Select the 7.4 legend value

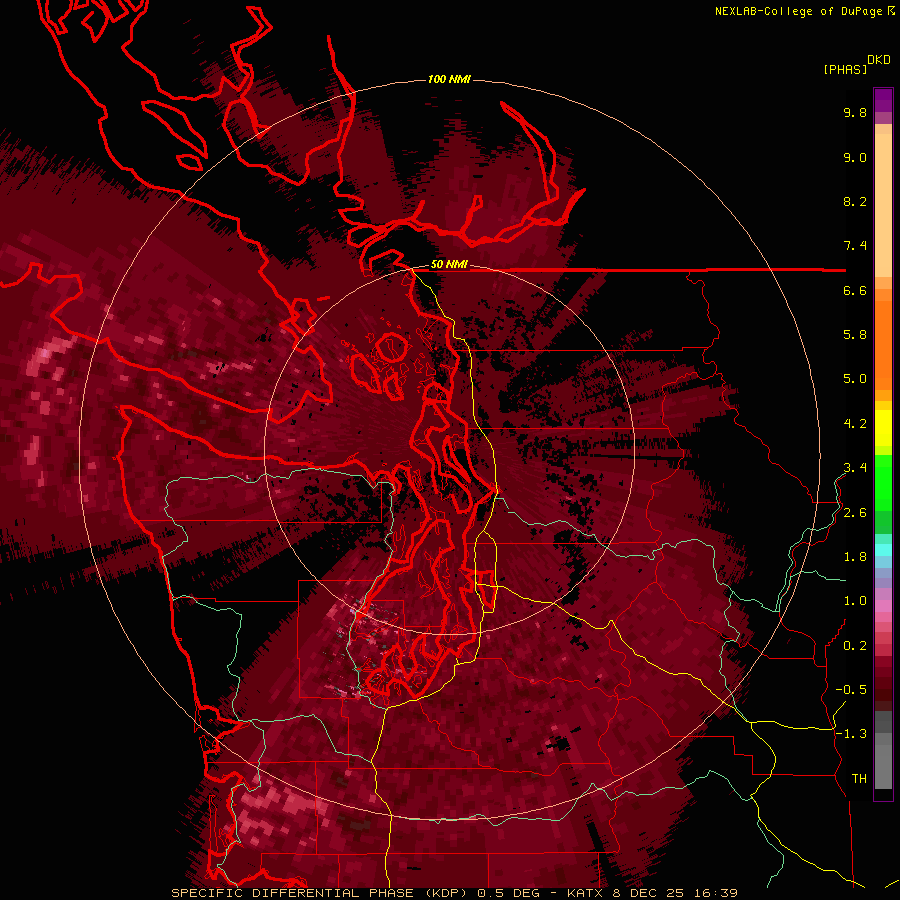click(855, 246)
